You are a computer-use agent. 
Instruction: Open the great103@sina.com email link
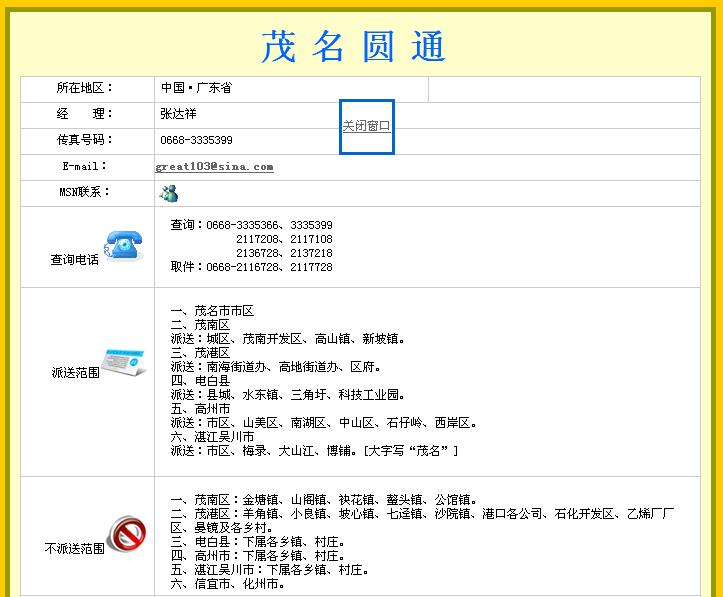214,167
